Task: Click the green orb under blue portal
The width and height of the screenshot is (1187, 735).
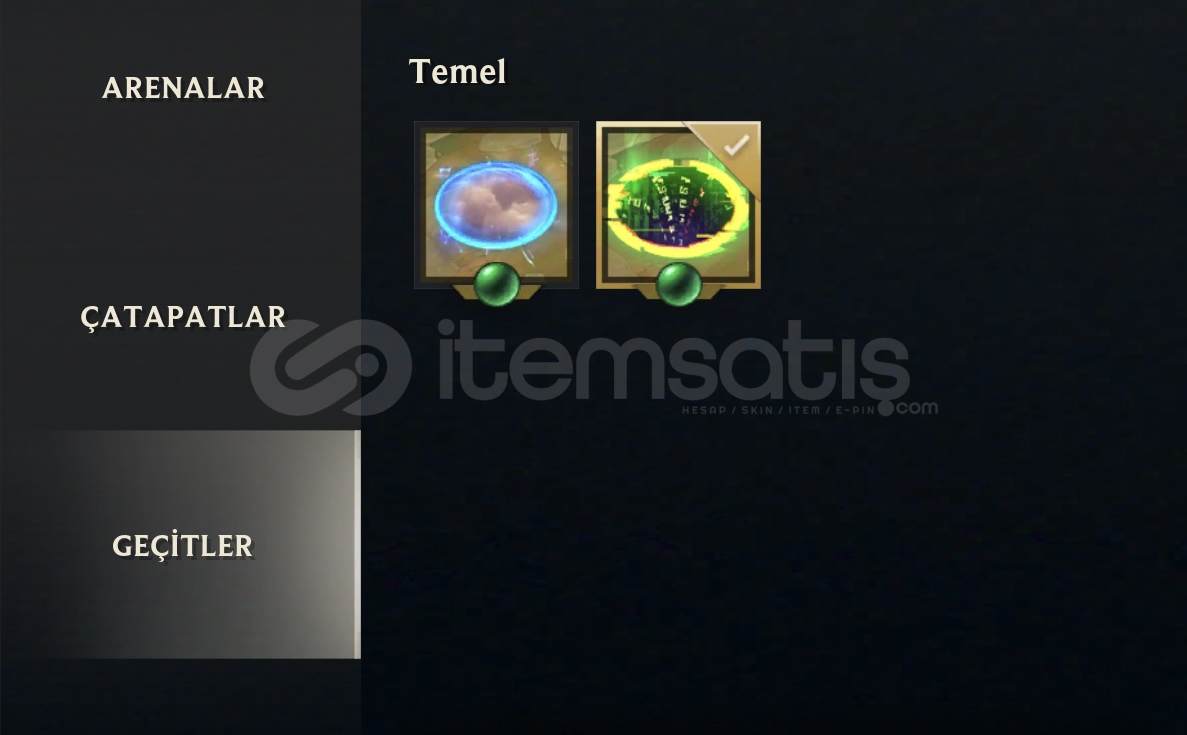Action: coord(497,284)
